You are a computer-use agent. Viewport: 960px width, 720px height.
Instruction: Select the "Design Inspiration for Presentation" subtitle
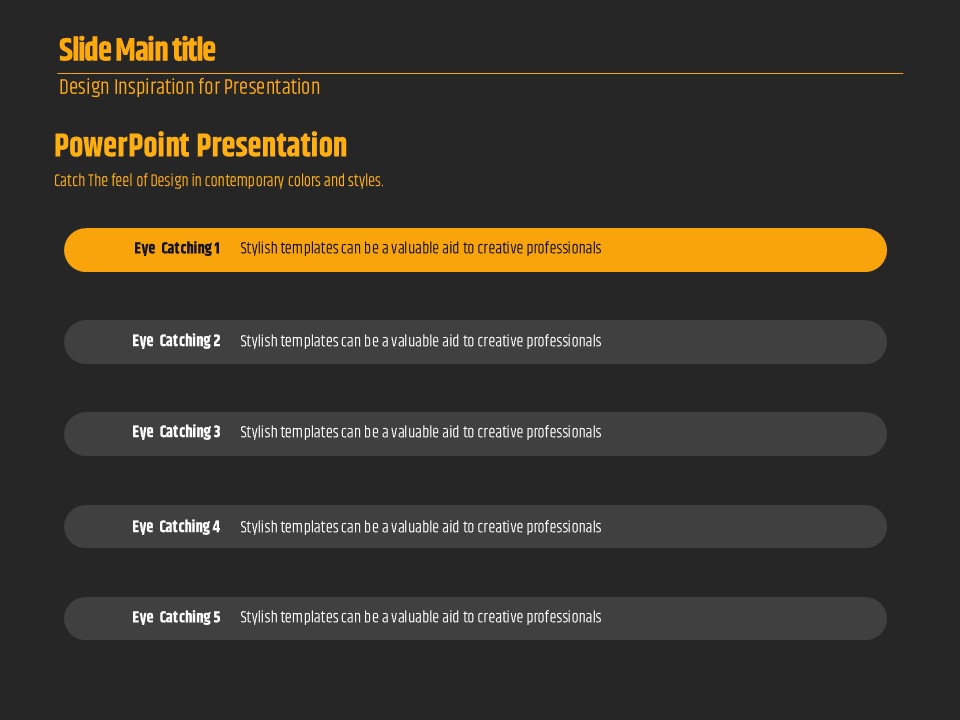click(189, 87)
